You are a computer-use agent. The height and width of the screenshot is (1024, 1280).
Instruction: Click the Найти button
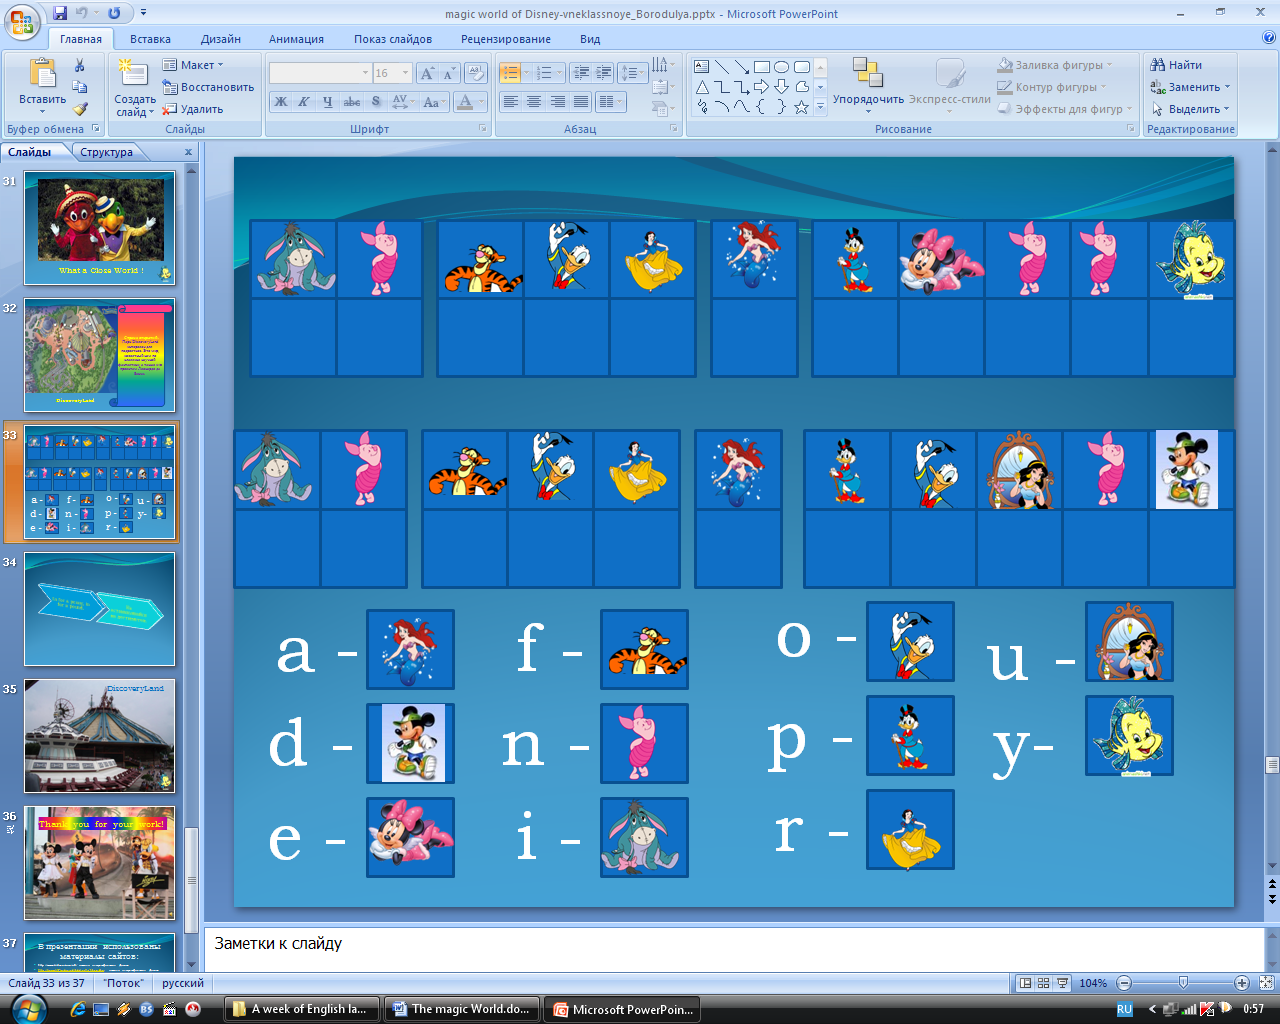[1176, 65]
